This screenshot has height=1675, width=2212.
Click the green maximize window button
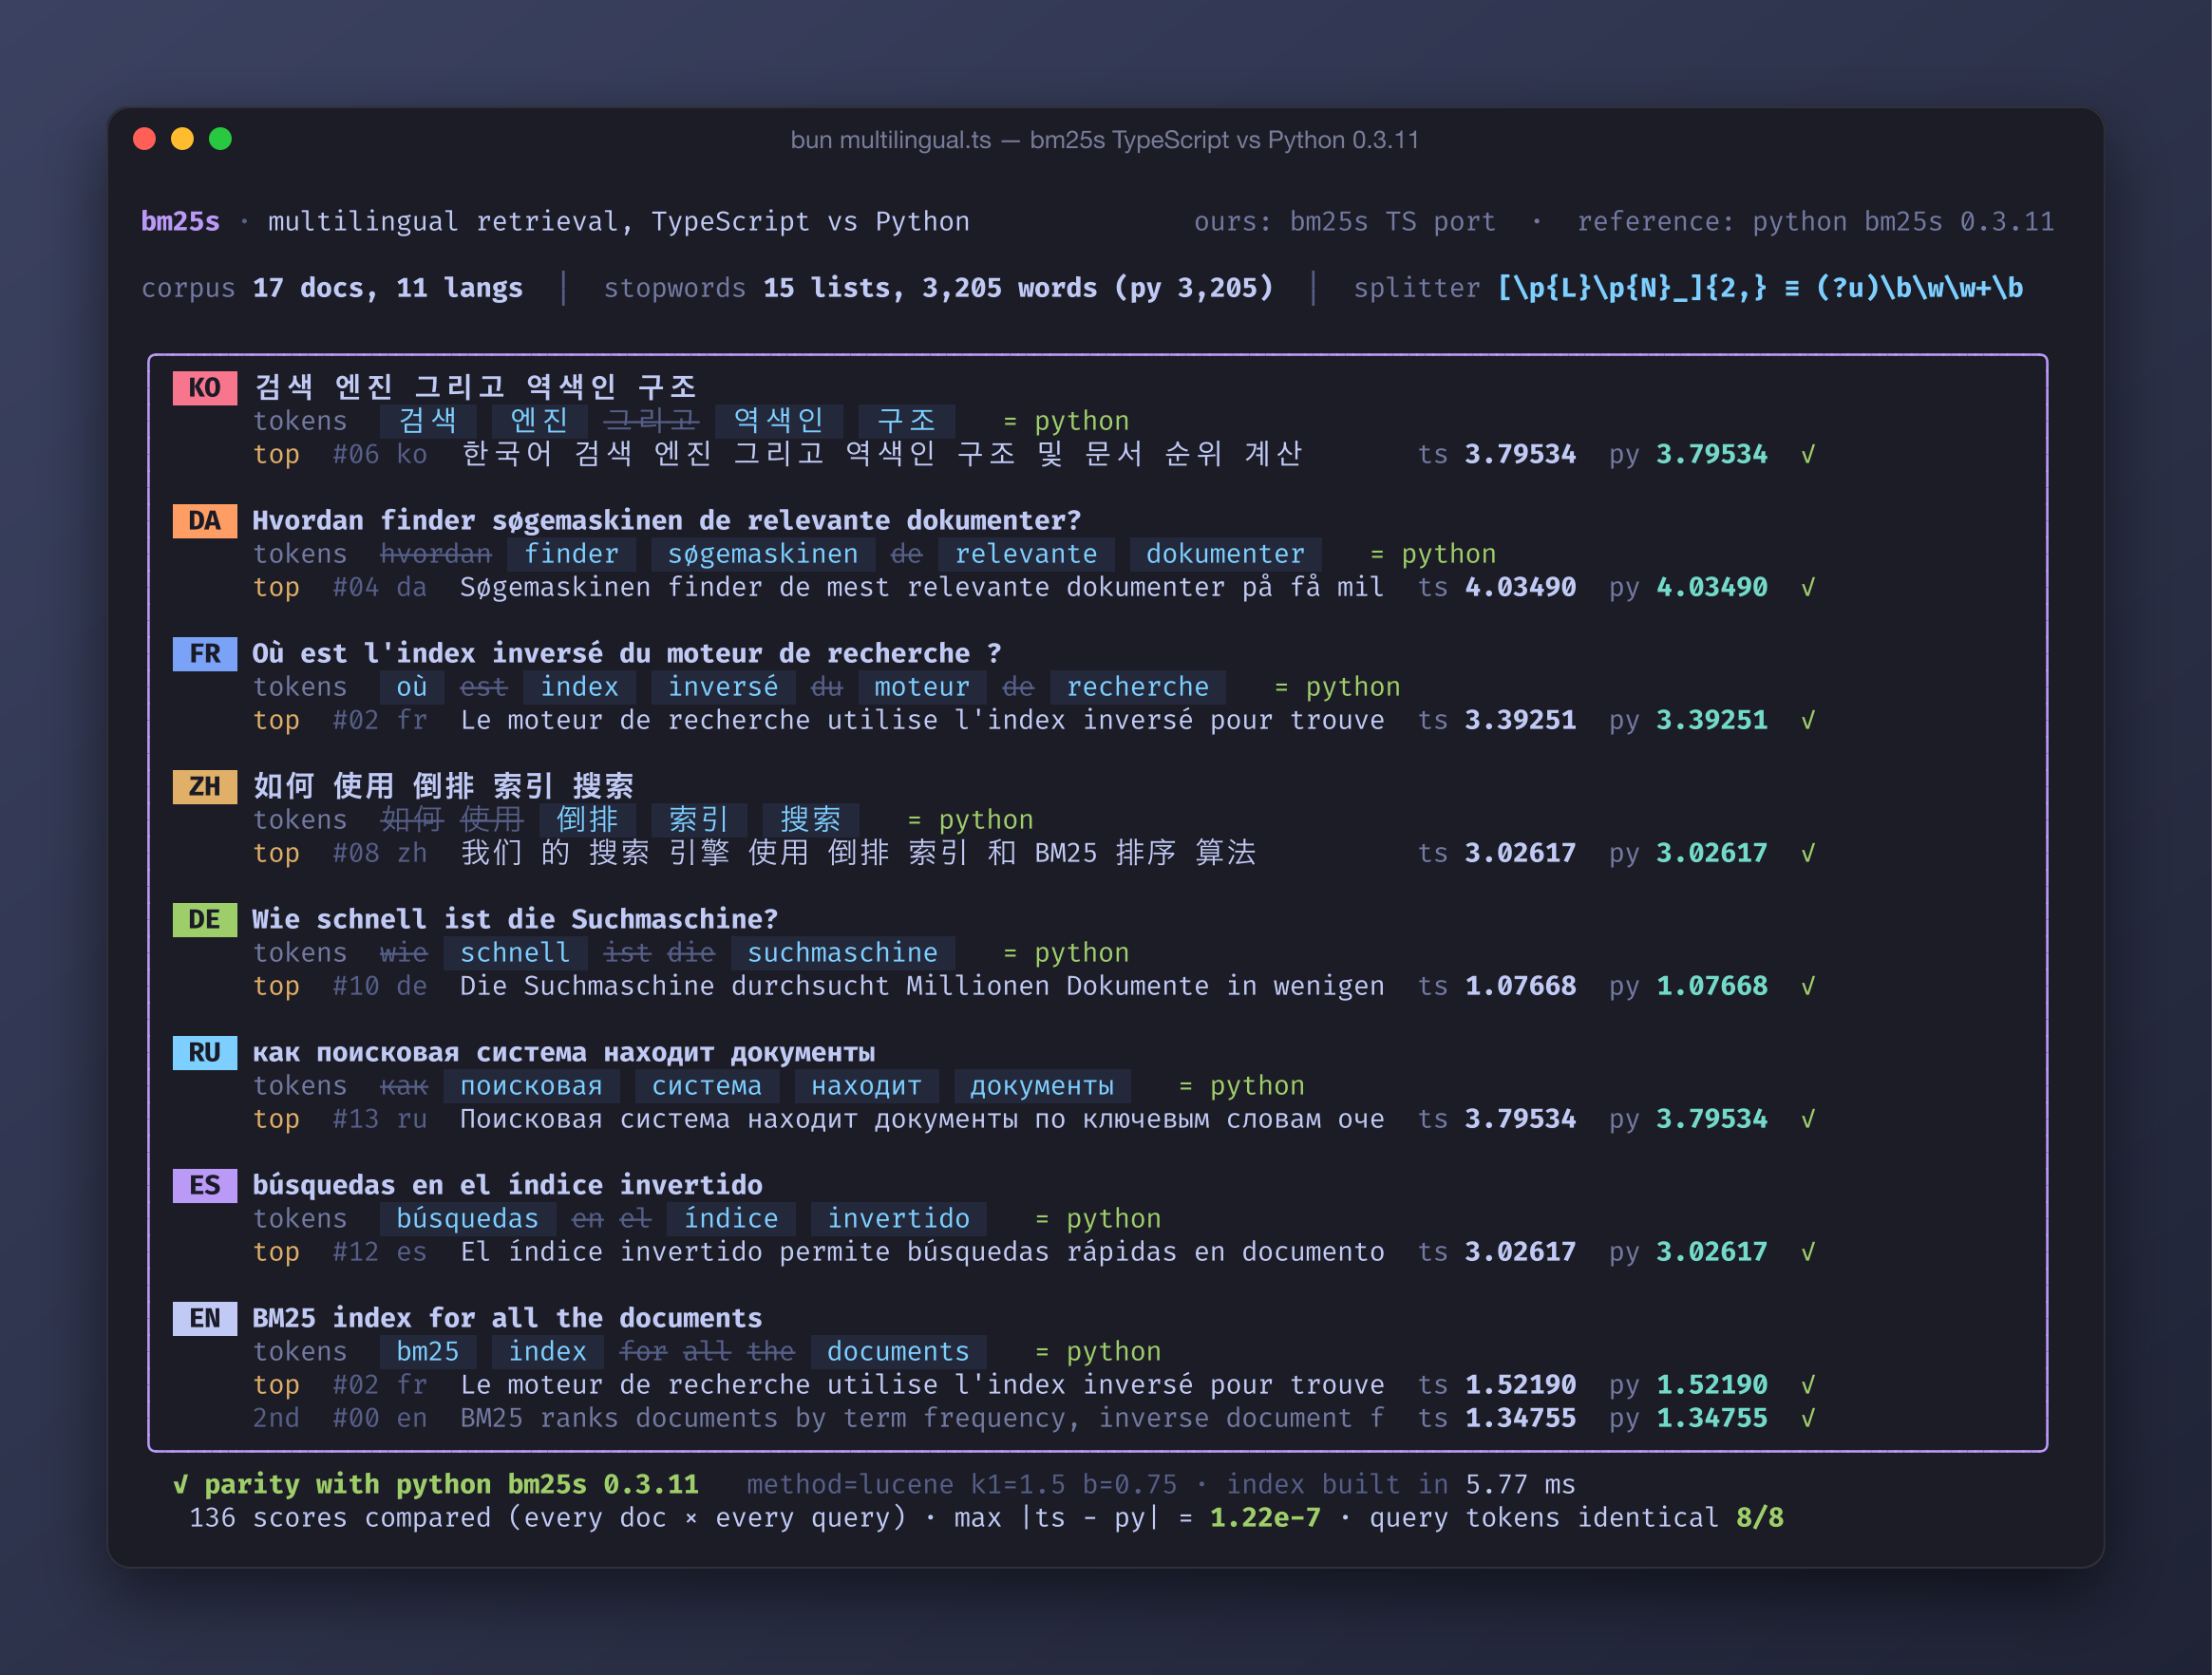point(220,139)
